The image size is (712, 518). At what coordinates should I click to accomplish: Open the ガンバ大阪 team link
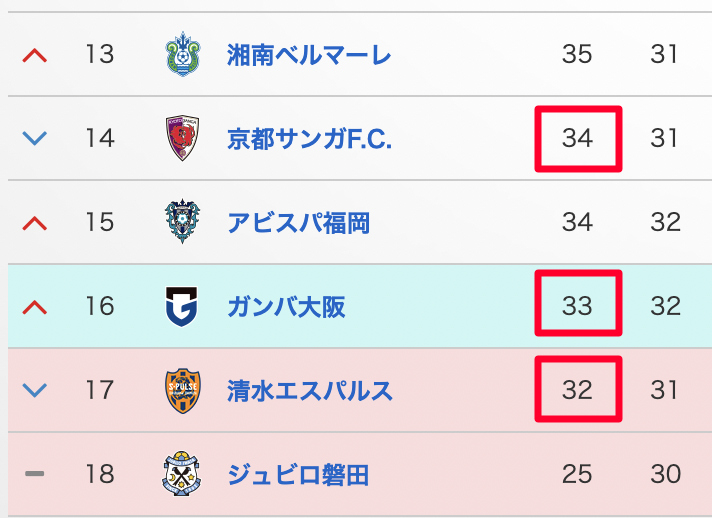click(x=286, y=306)
